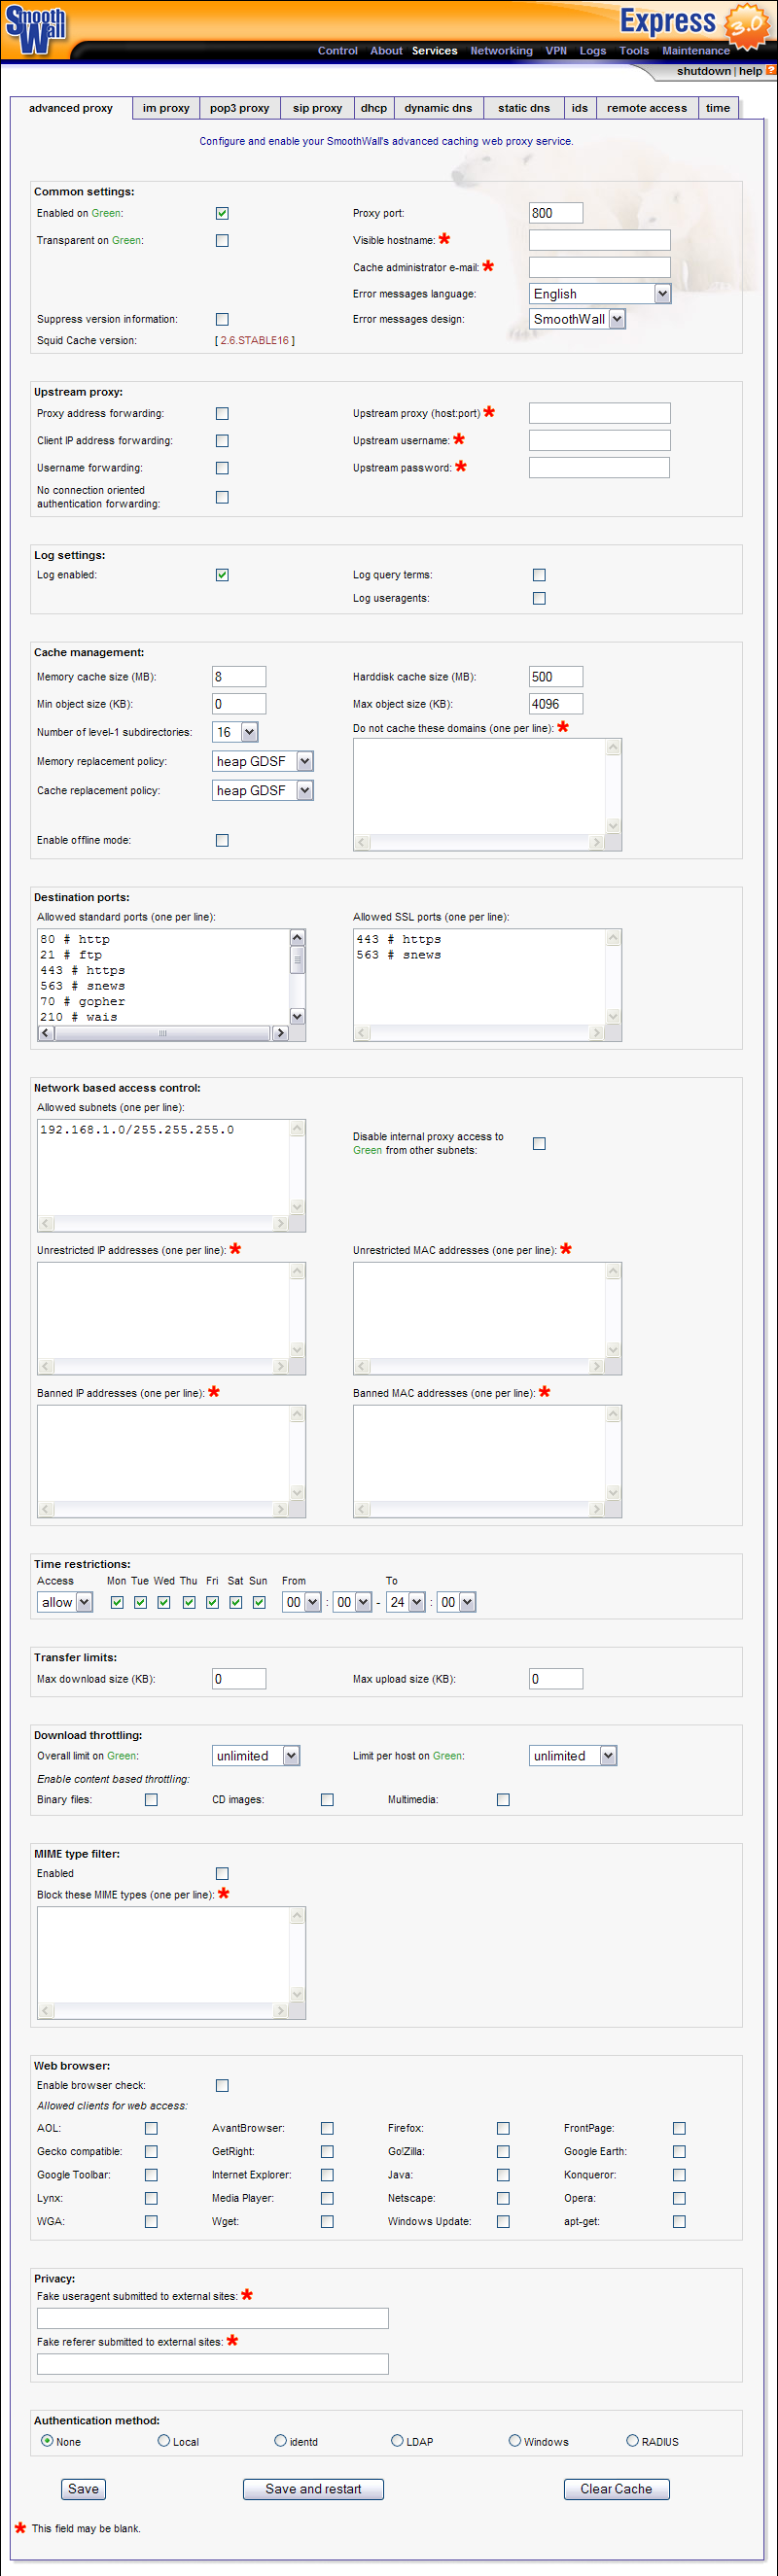Click the Clear Cache button
778x2576 pixels.
616,2489
